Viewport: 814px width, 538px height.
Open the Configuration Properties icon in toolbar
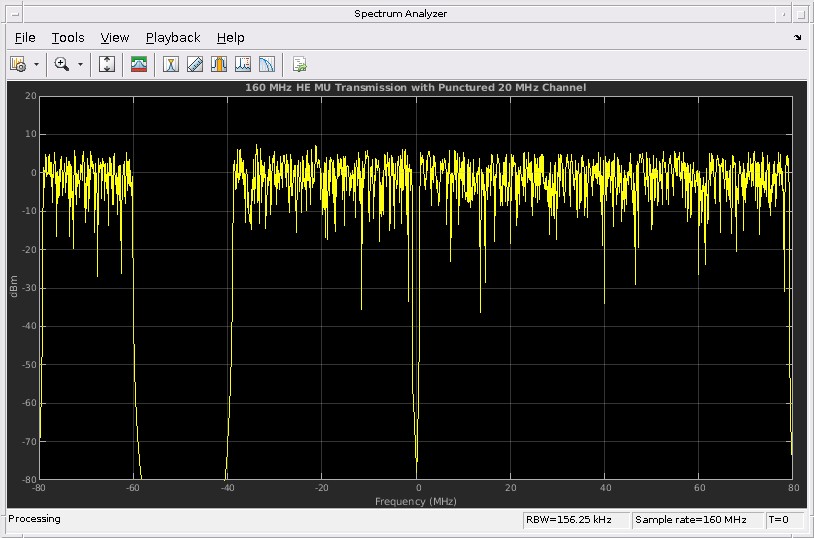tap(18, 64)
